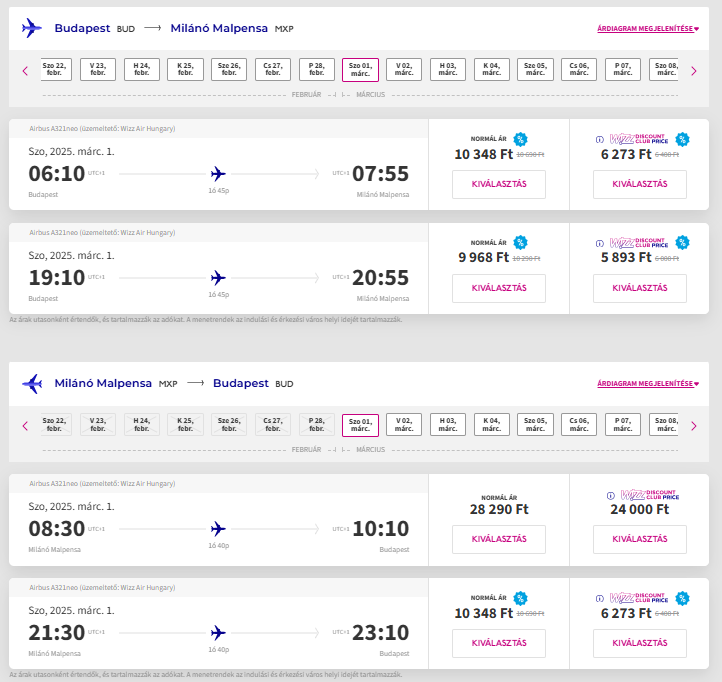The height and width of the screenshot is (682, 722).
Task: Select P 28 febr. return date tab
Action: coord(316,425)
